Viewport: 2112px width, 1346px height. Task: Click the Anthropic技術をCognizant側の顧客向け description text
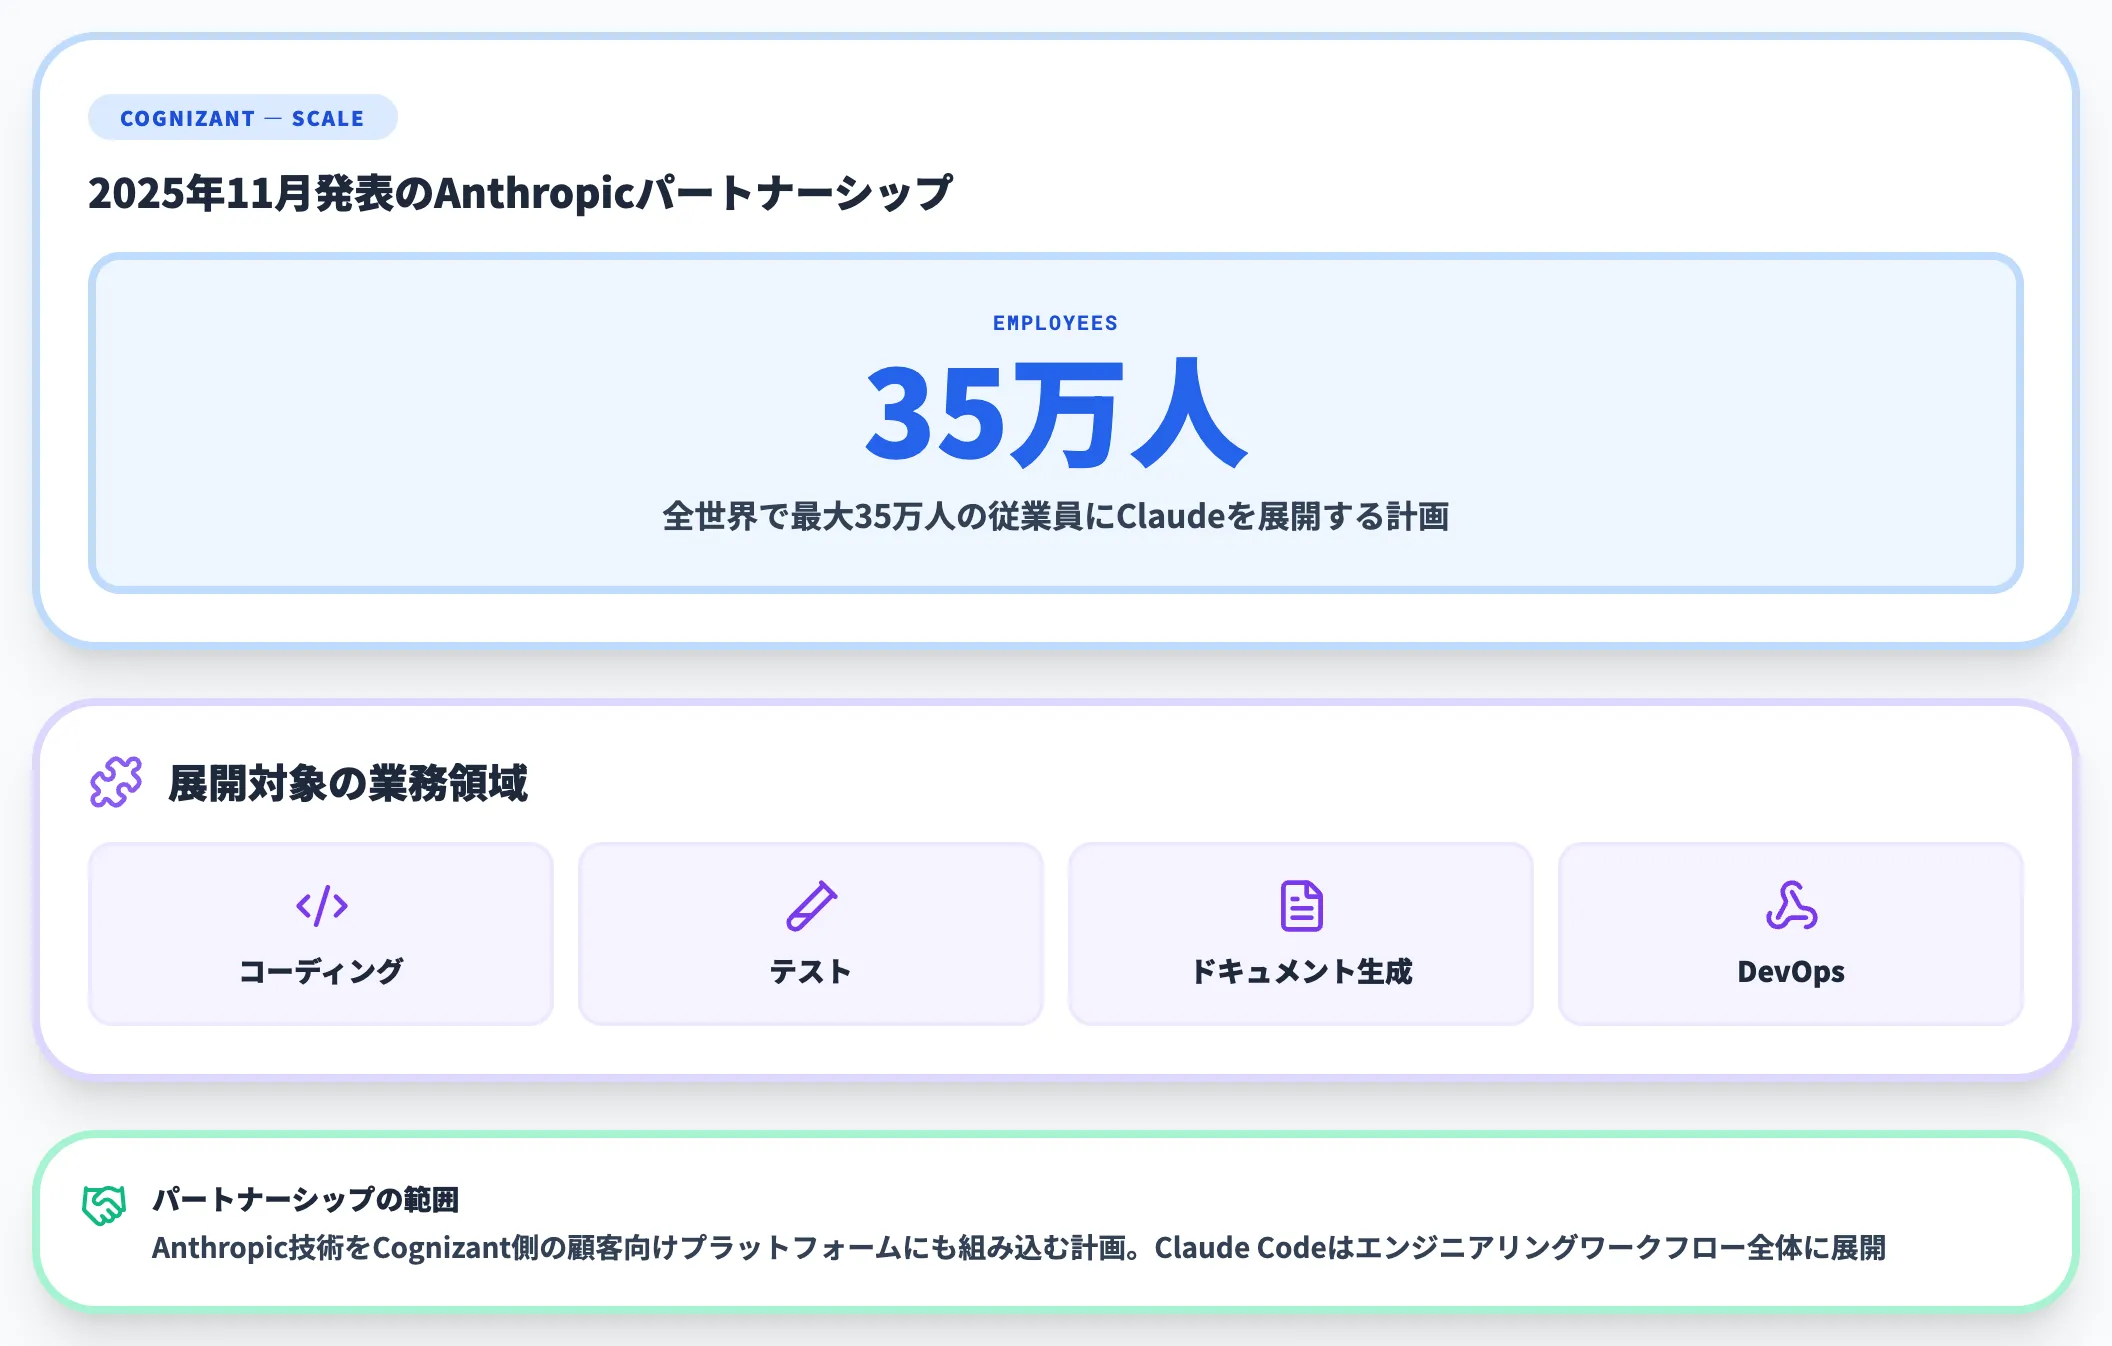point(1019,1248)
